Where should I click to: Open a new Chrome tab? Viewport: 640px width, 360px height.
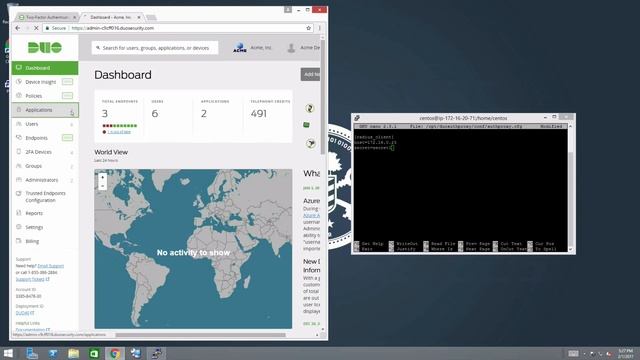point(151,17)
